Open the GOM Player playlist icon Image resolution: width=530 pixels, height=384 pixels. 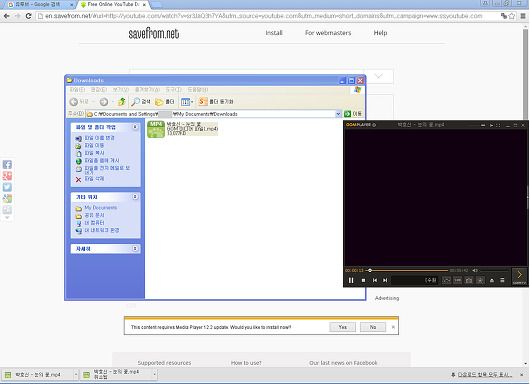coord(502,280)
